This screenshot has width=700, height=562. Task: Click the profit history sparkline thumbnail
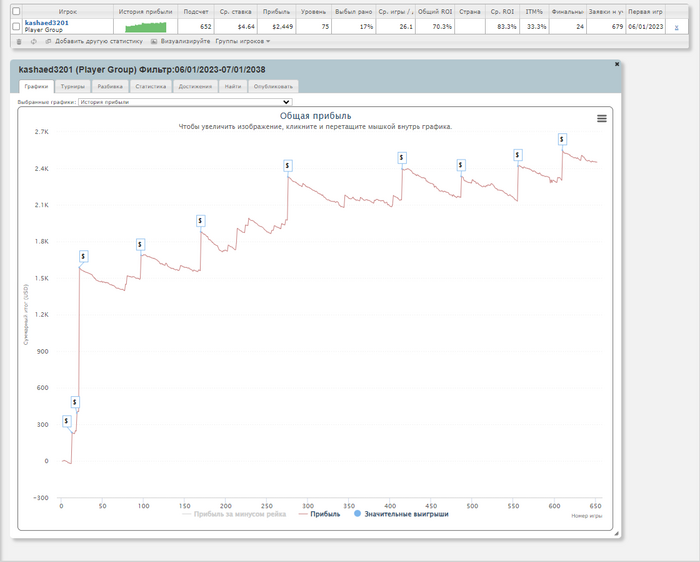tap(146, 26)
